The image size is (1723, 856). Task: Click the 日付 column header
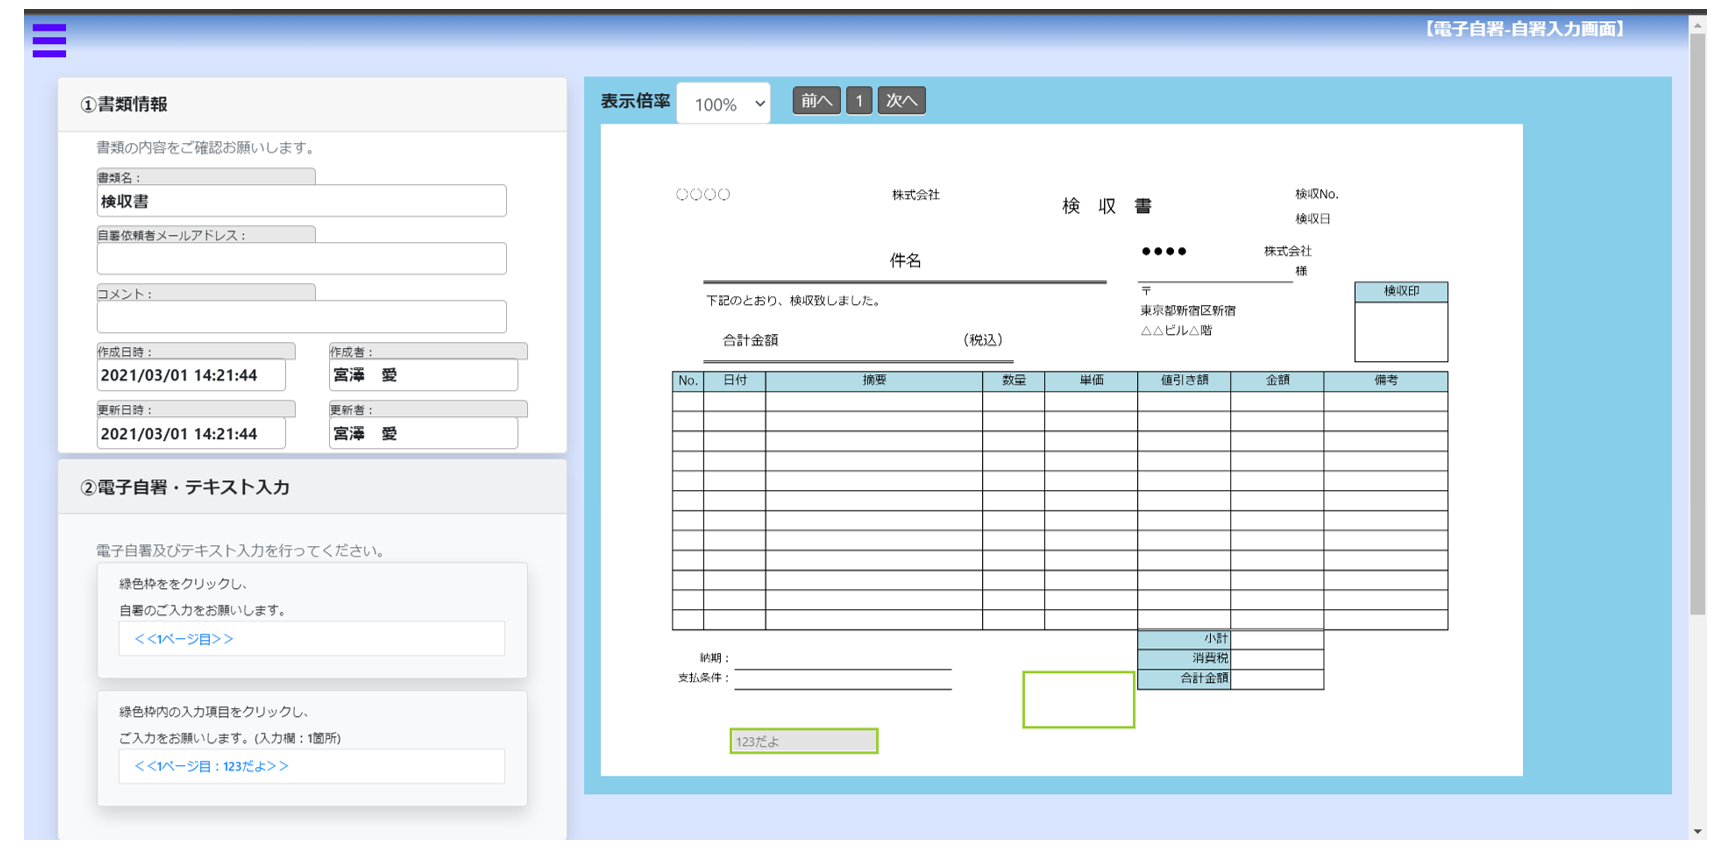point(735,381)
